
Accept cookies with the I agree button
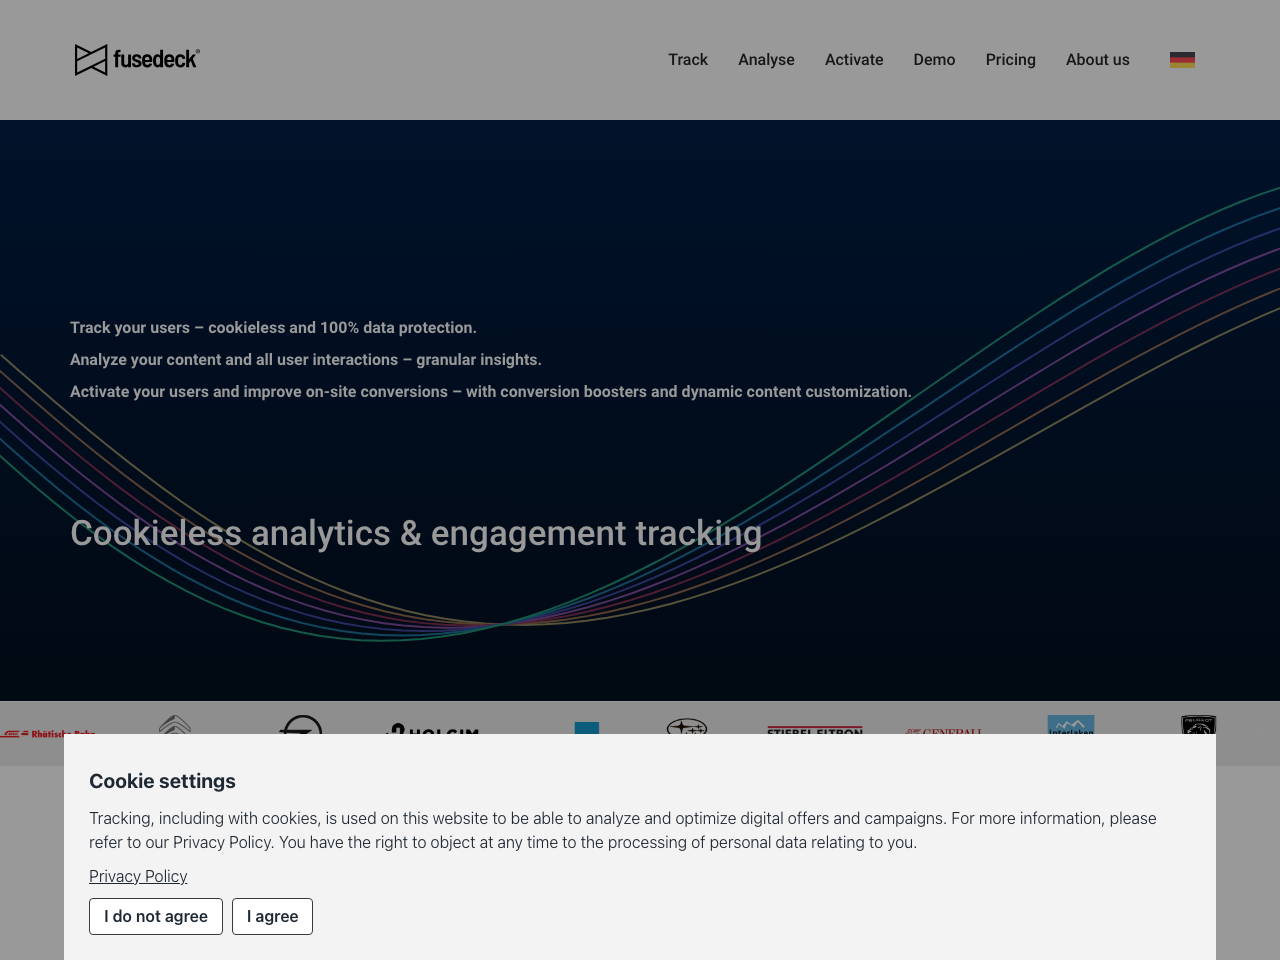pyautogui.click(x=272, y=915)
